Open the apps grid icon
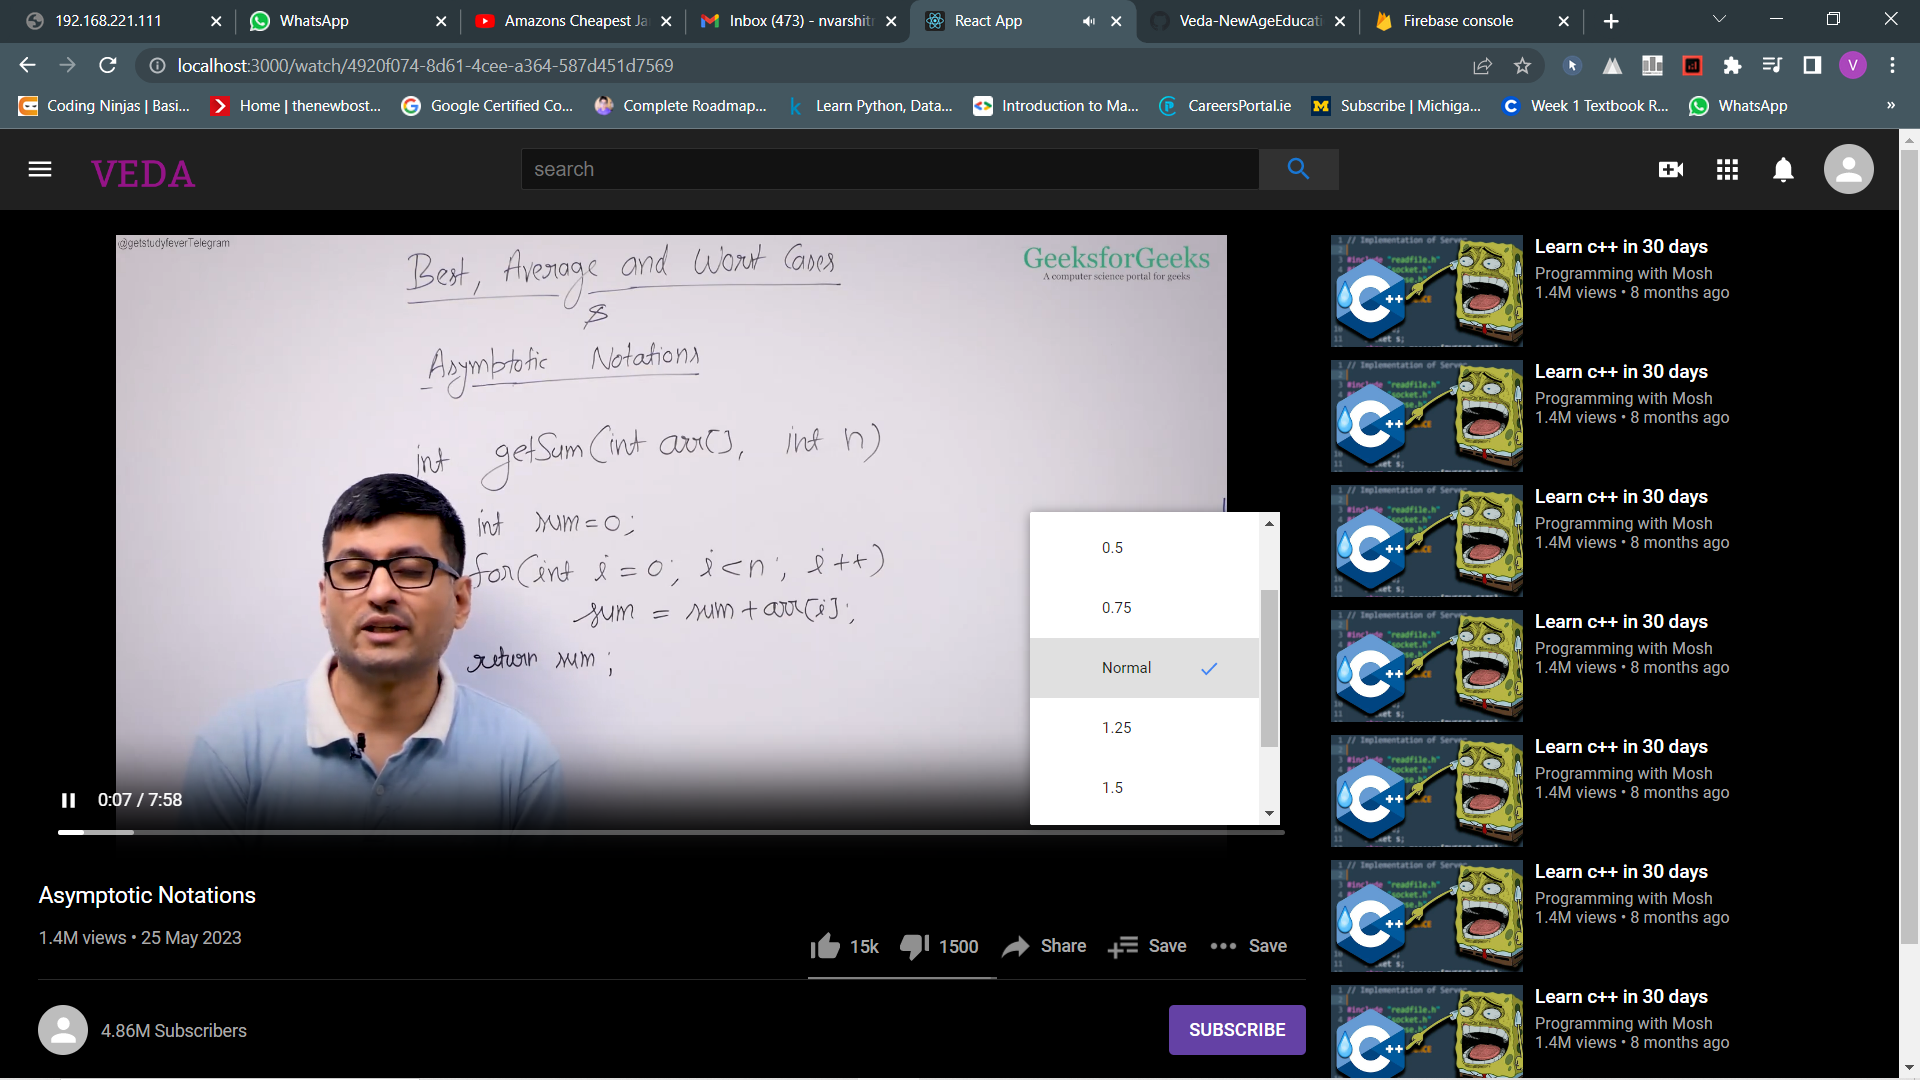 pos(1727,169)
